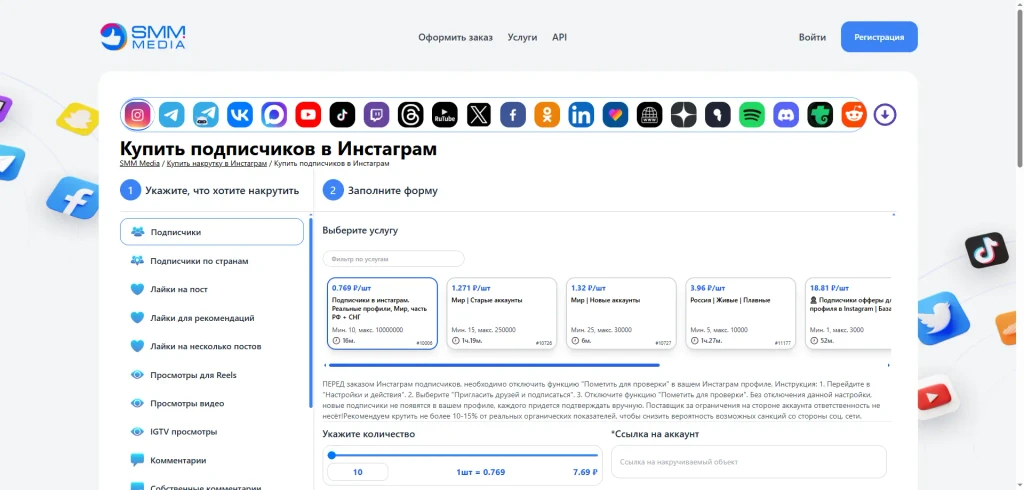Click the service cards horizontal scrollbar
Image resolution: width=1024 pixels, height=490 pixels.
pyautogui.click(x=494, y=365)
